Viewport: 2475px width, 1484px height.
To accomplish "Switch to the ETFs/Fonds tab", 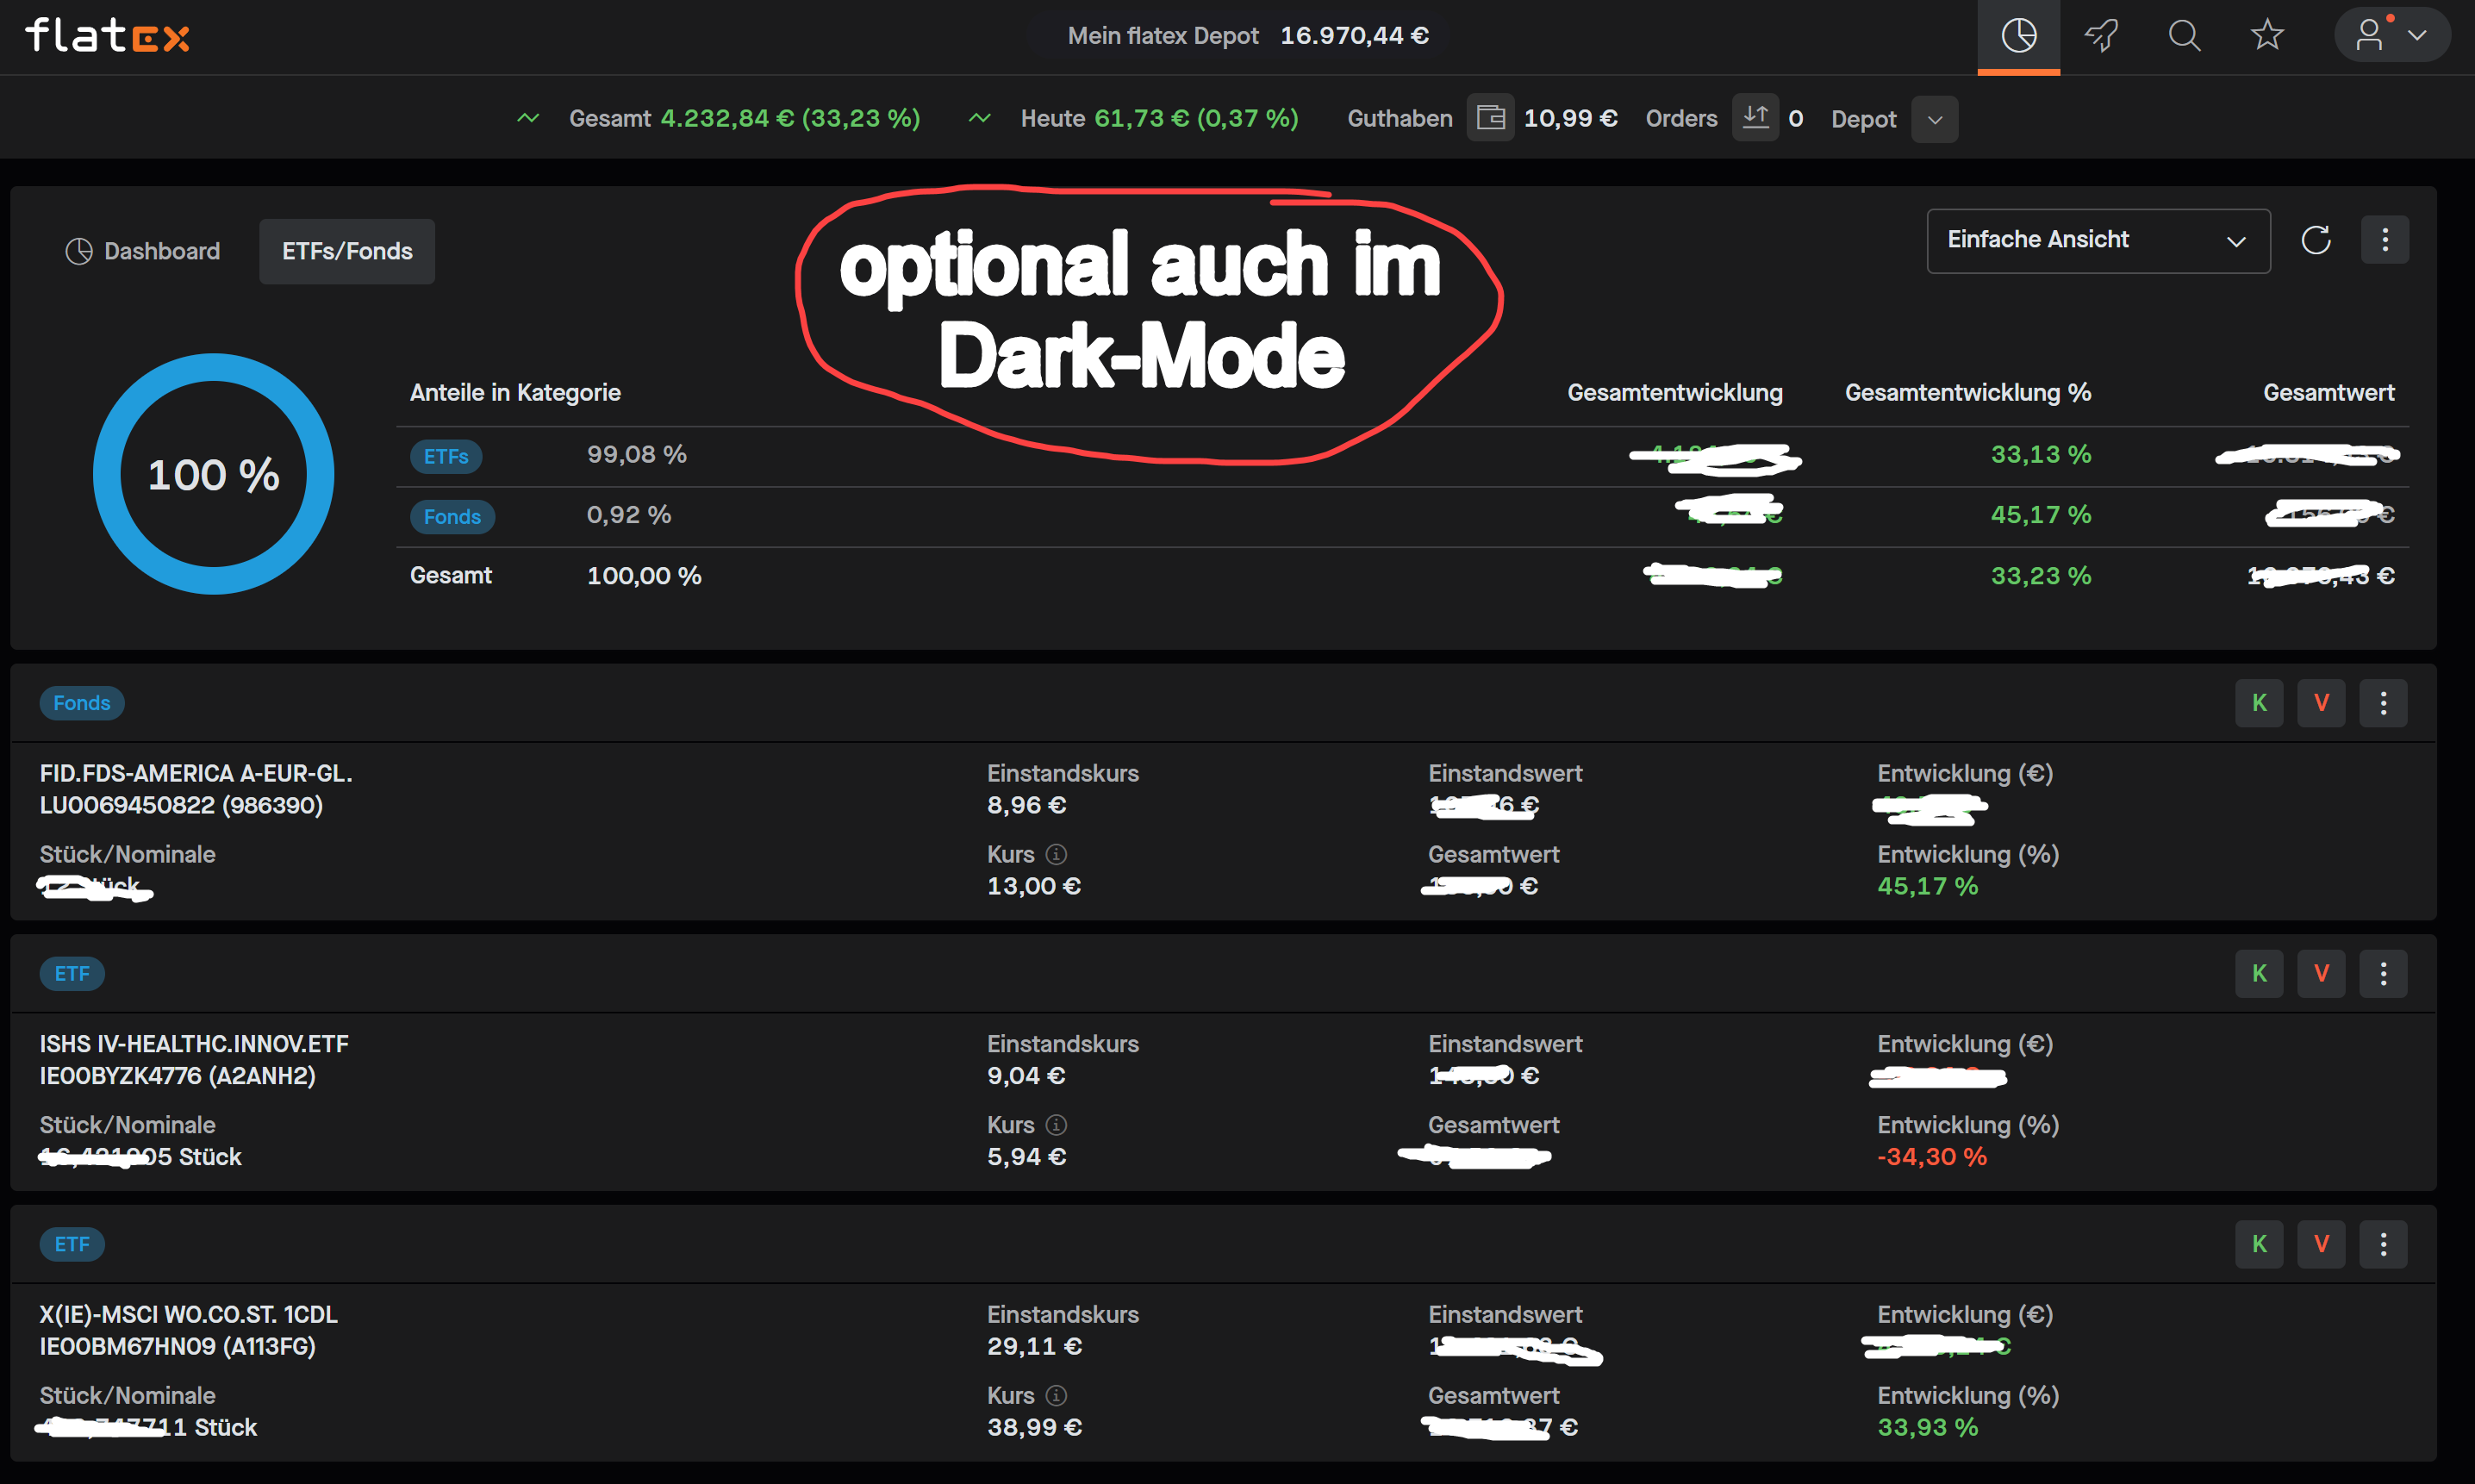I will tap(347, 251).
